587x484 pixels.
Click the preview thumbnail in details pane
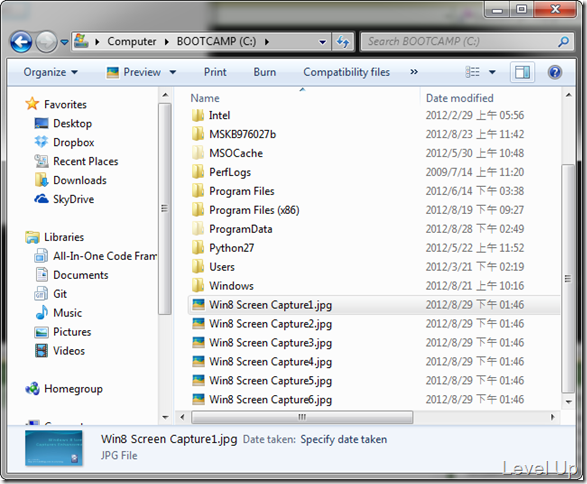pos(54,448)
